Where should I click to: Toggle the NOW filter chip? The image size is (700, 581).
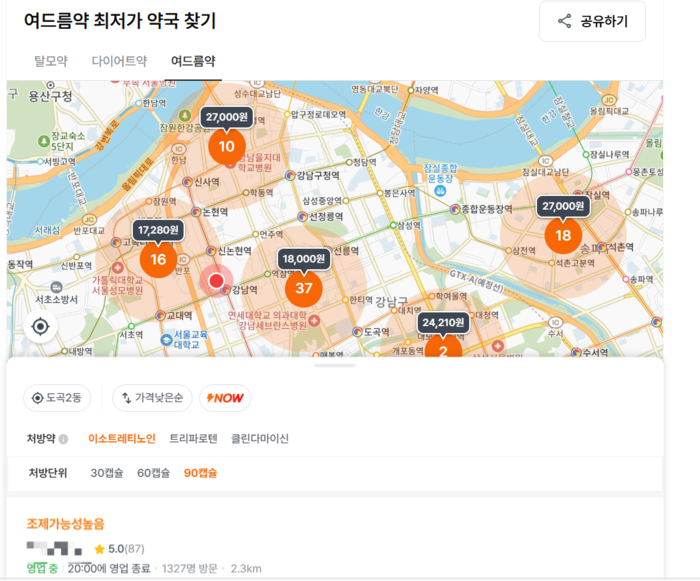pyautogui.click(x=225, y=398)
